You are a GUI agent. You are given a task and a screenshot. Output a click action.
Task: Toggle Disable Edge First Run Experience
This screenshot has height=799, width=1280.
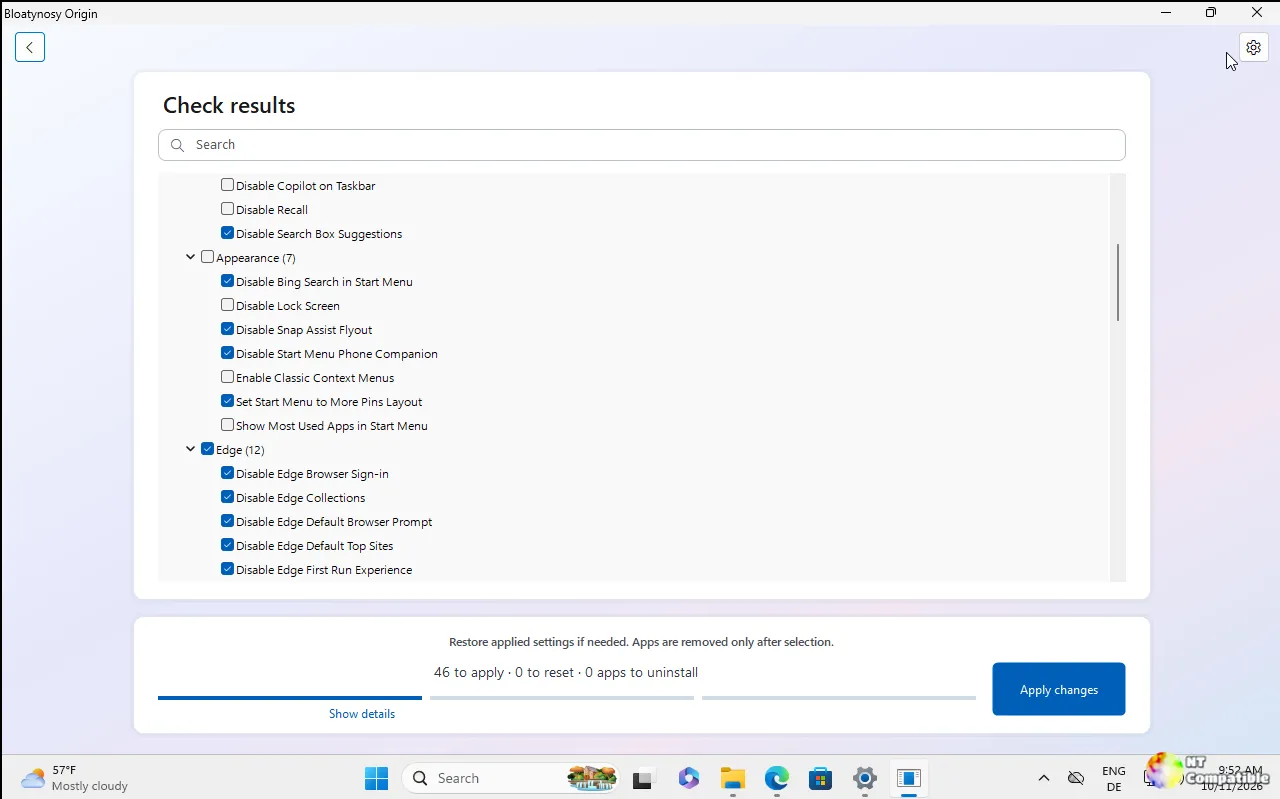(227, 569)
